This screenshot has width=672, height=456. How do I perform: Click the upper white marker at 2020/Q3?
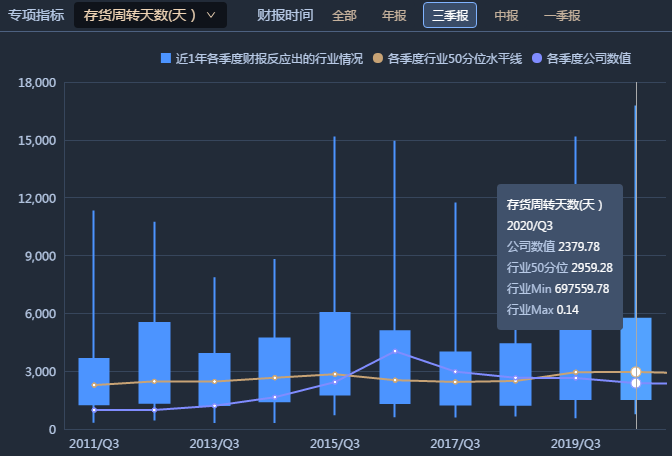click(x=636, y=372)
